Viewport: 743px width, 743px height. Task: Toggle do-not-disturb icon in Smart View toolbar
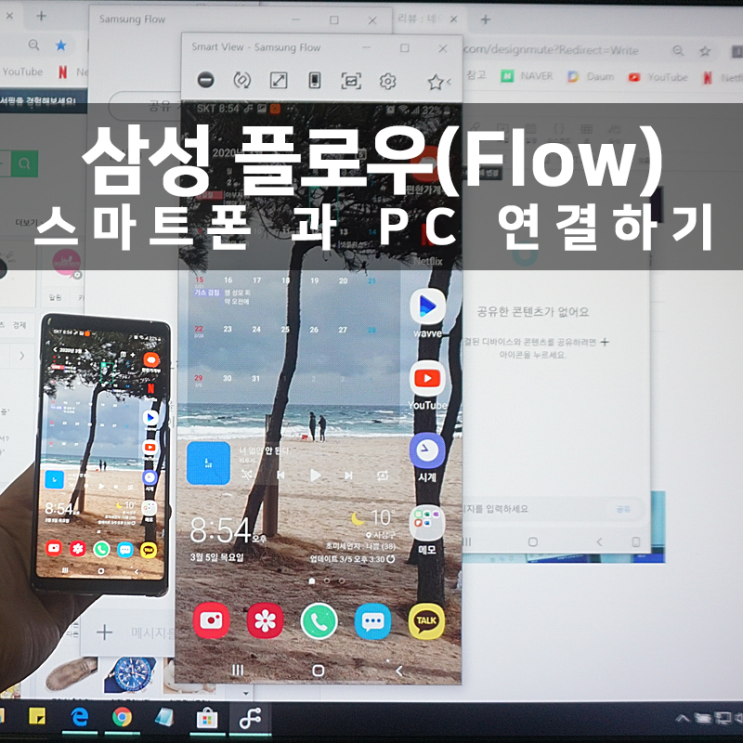pyautogui.click(x=206, y=80)
